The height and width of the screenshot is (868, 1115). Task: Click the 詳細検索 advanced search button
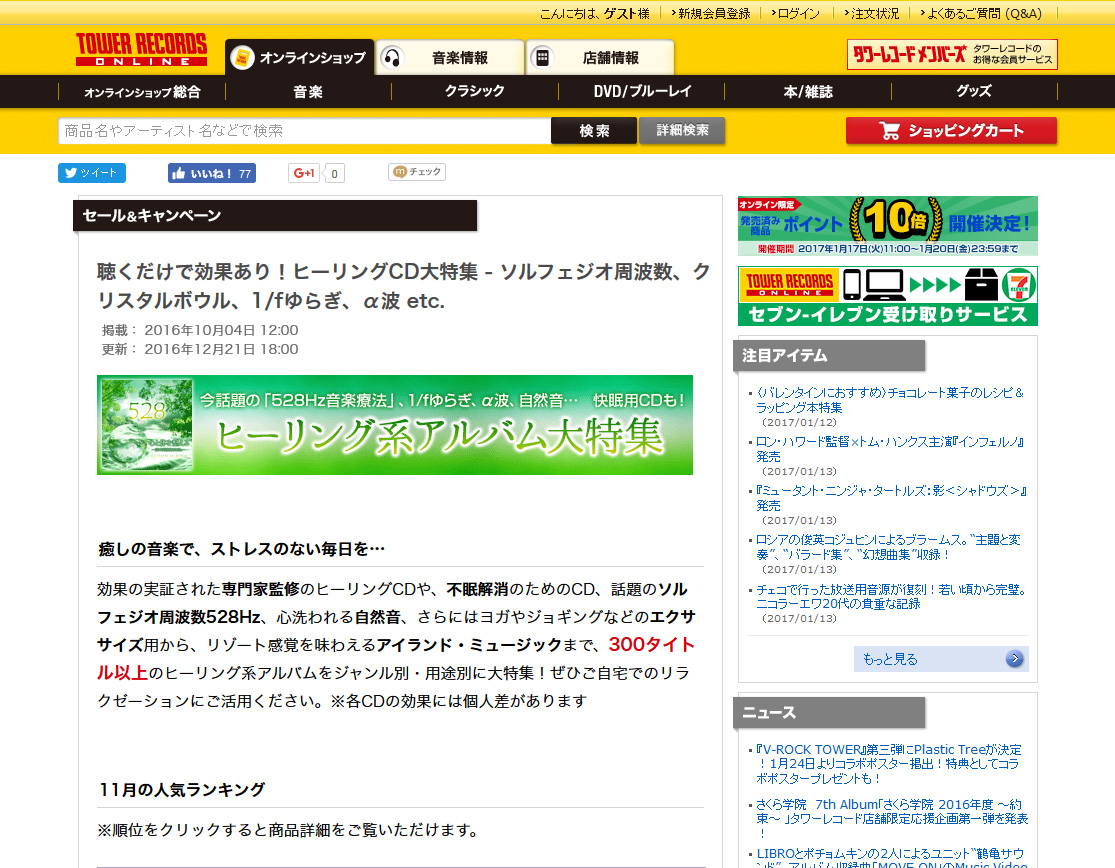click(x=682, y=131)
